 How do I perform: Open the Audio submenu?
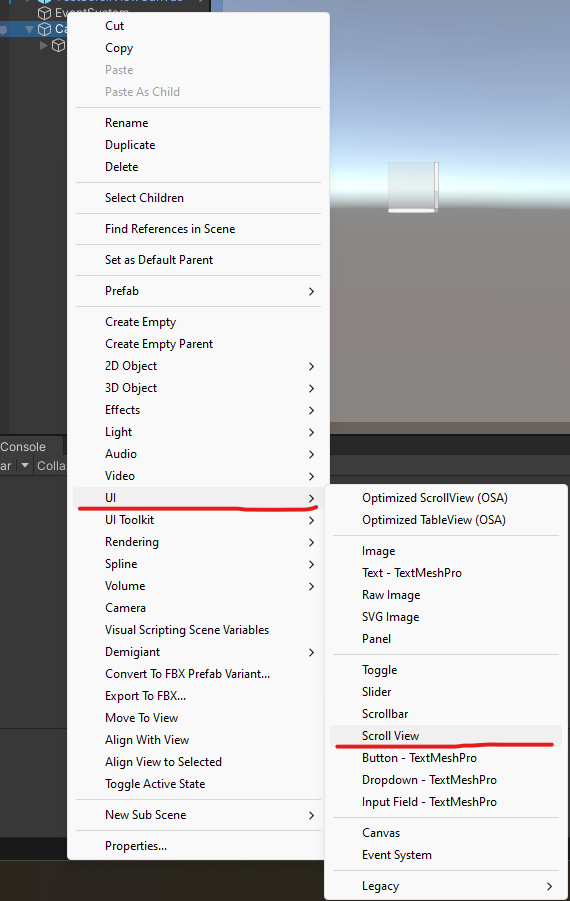[x=198, y=454]
